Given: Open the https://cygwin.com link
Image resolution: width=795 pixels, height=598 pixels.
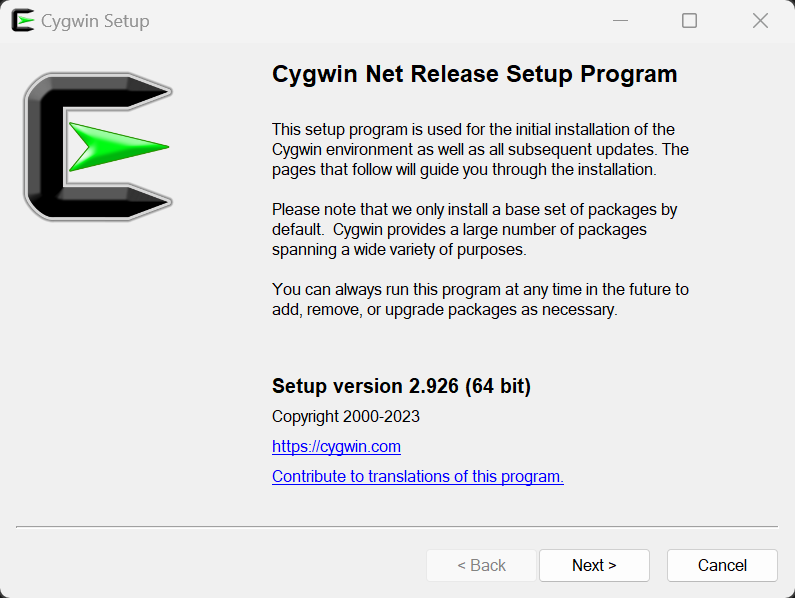Looking at the screenshot, I should pyautogui.click(x=336, y=447).
